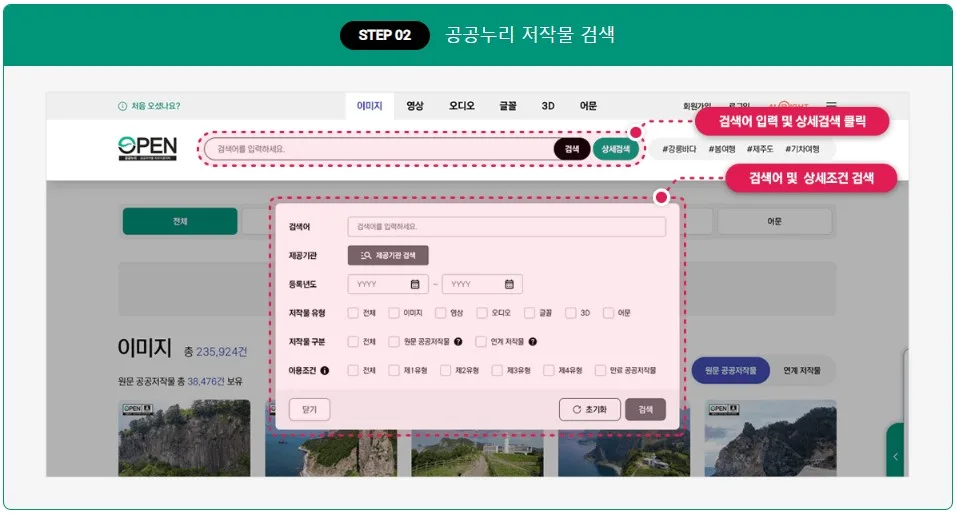Click #기차여행 hashtag link

pos(802,149)
